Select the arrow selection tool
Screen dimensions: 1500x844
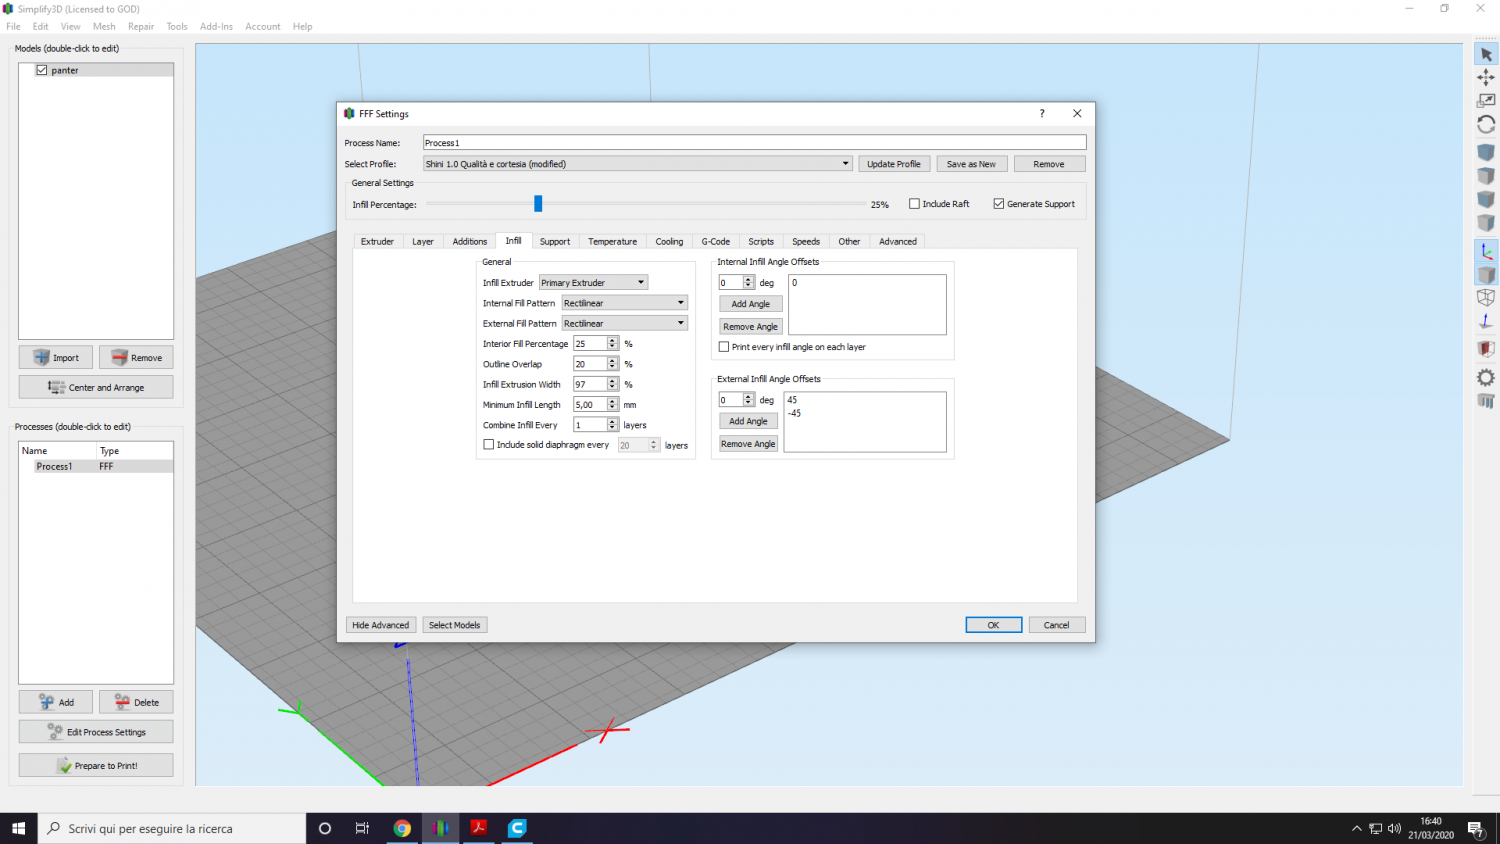[1486, 55]
